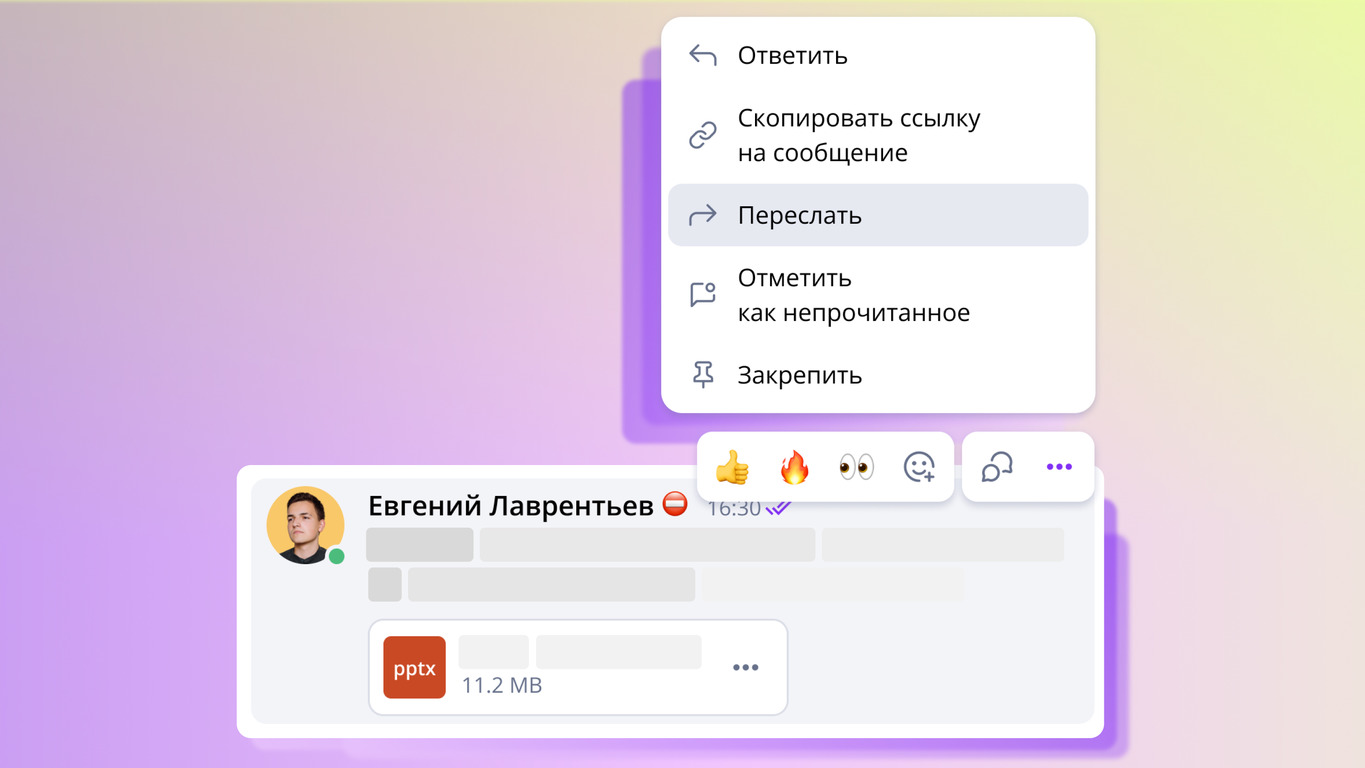The width and height of the screenshot is (1365, 768).
Task: Select Закрепить menu option
Action: tap(878, 375)
